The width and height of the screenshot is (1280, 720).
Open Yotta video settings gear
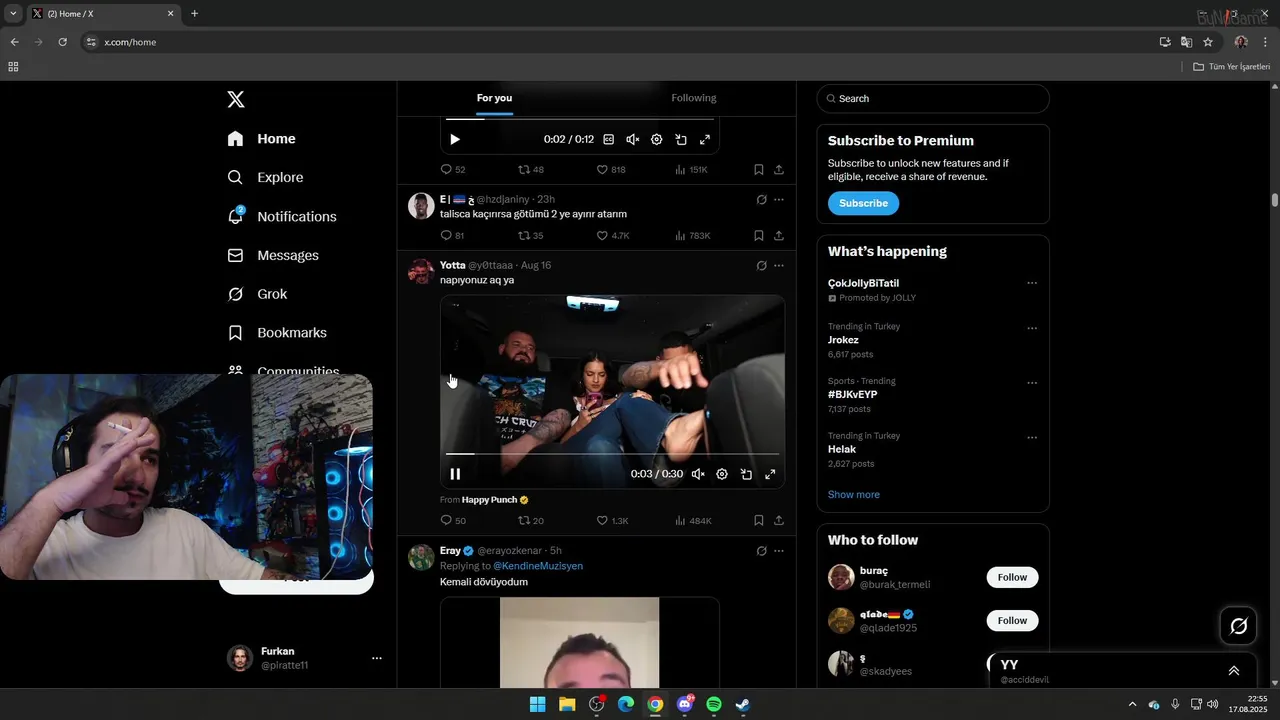pos(722,474)
